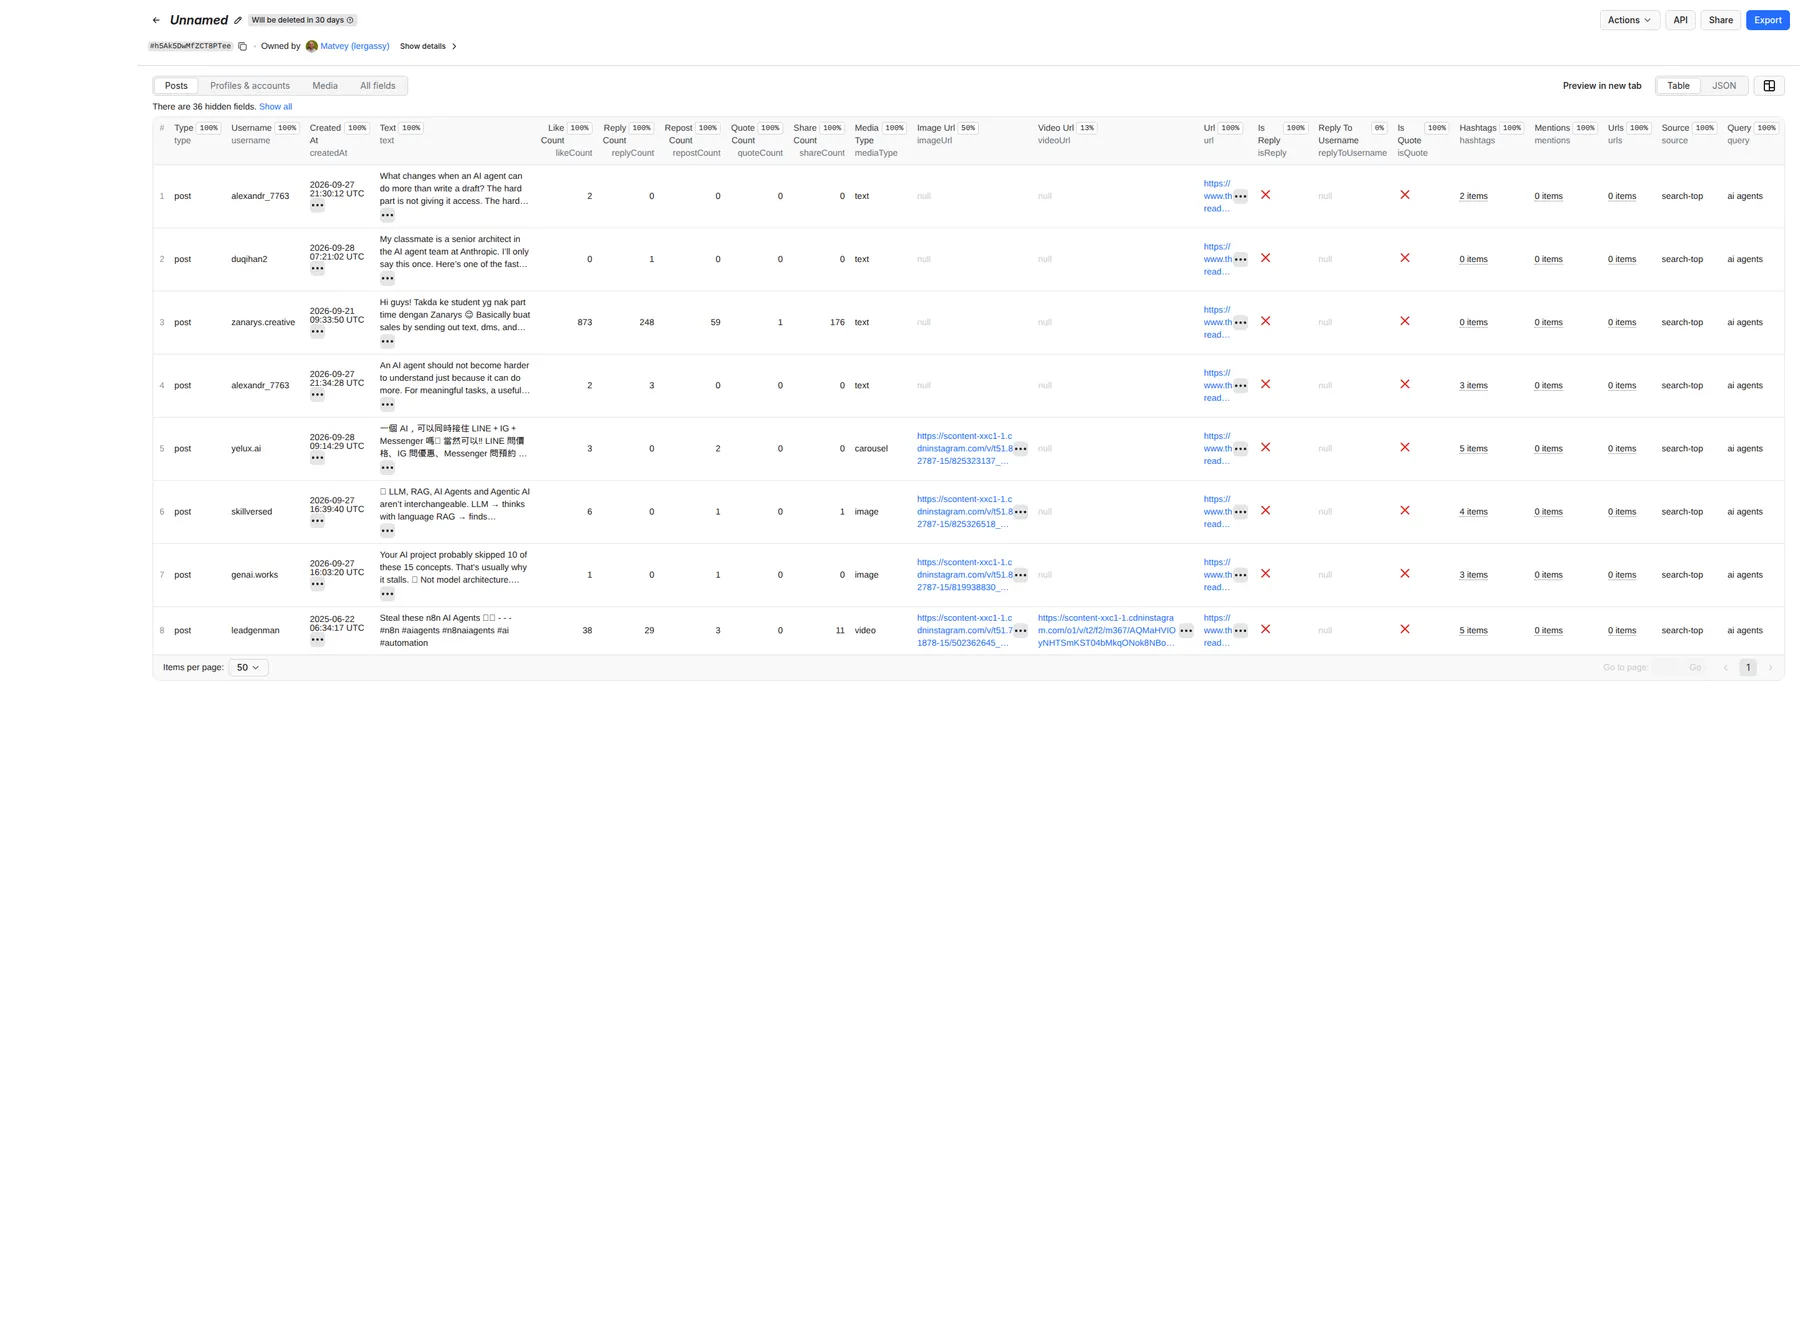This screenshot has width=1800, height=1339.
Task: Copy the dataset ID with the copy icon
Action: tap(242, 46)
